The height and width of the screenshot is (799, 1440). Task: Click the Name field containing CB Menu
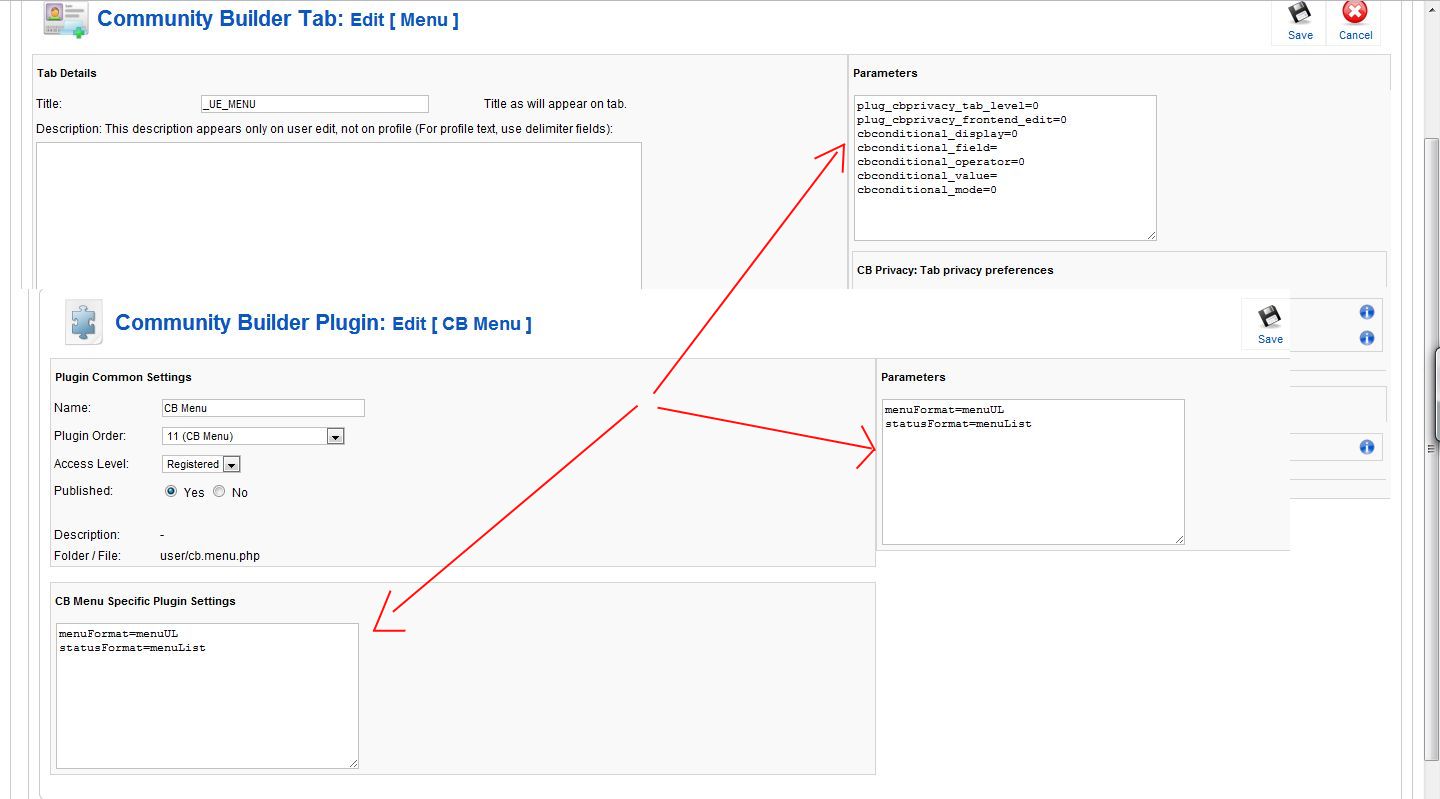coord(263,408)
